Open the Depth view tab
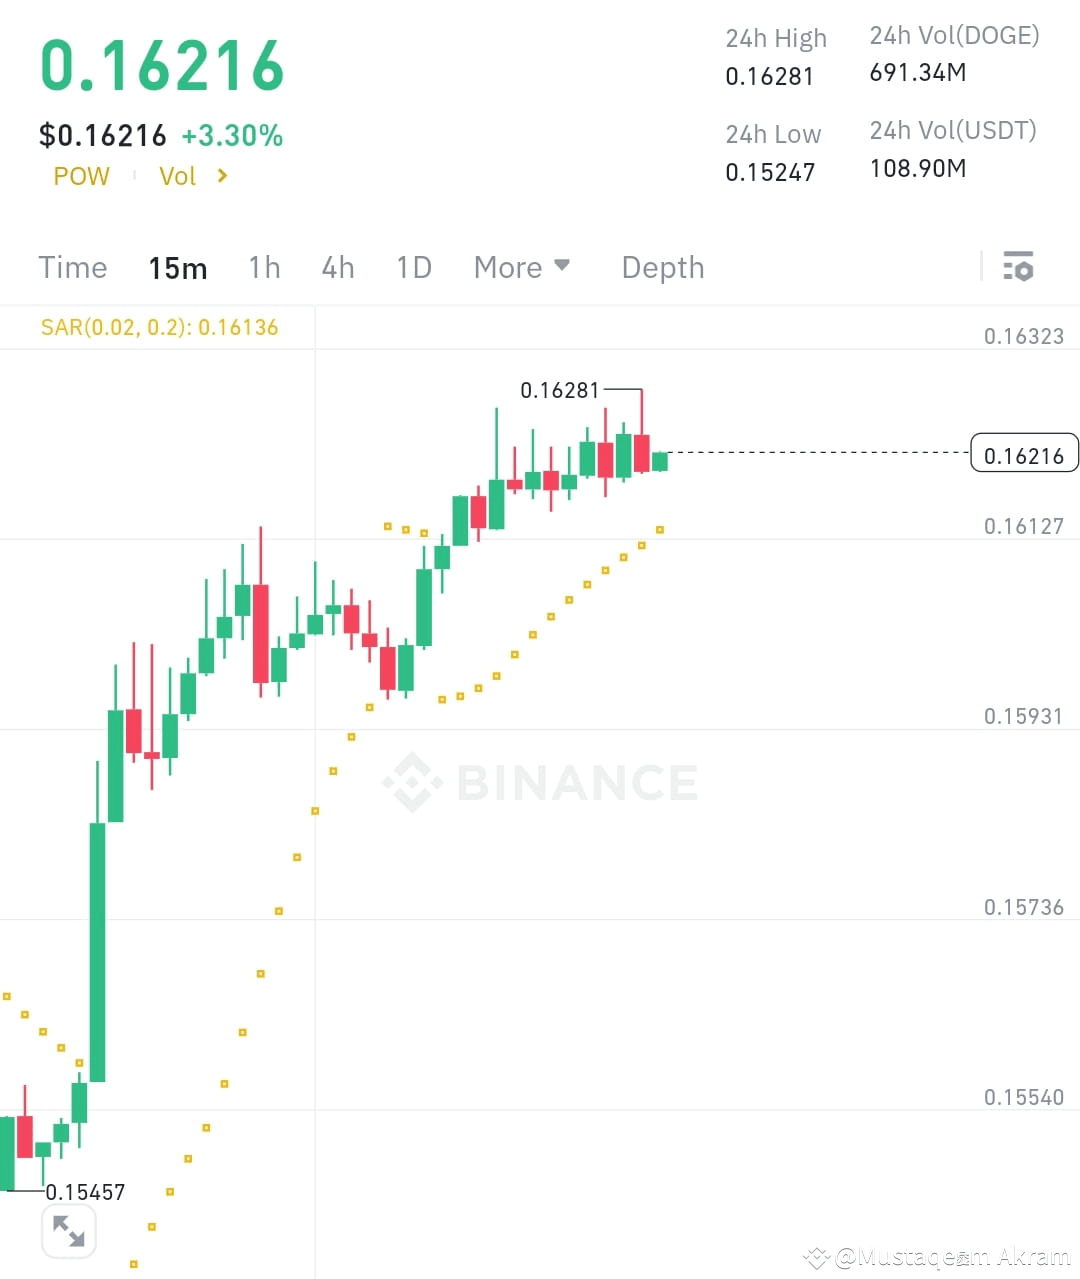Screen dimensions: 1080x1279 pos(662,267)
